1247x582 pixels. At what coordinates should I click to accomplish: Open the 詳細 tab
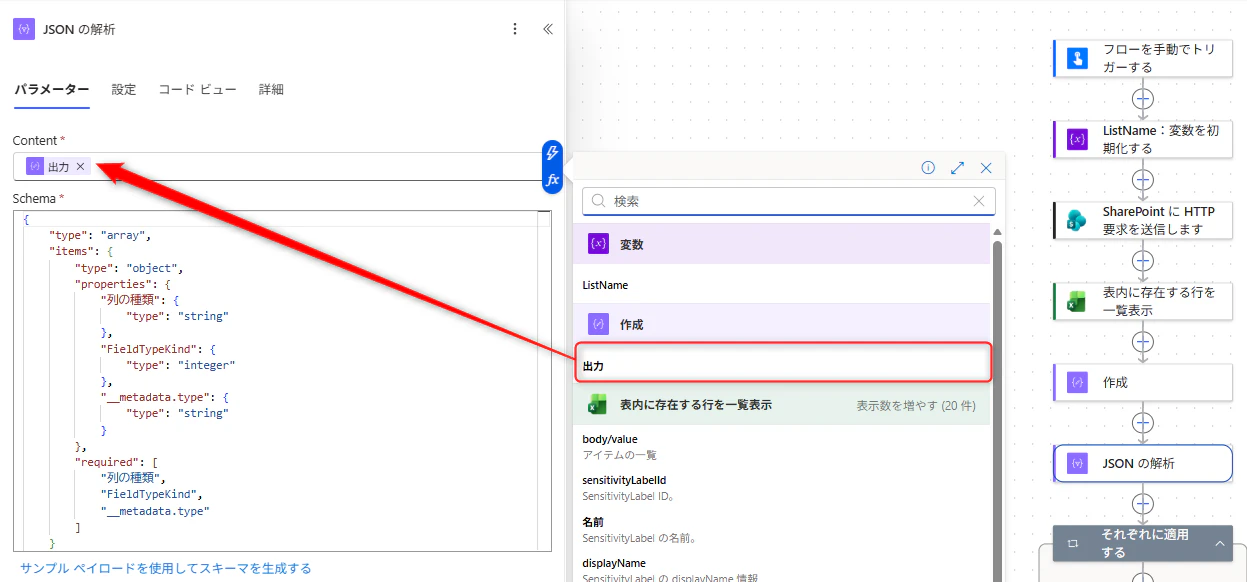coord(271,89)
